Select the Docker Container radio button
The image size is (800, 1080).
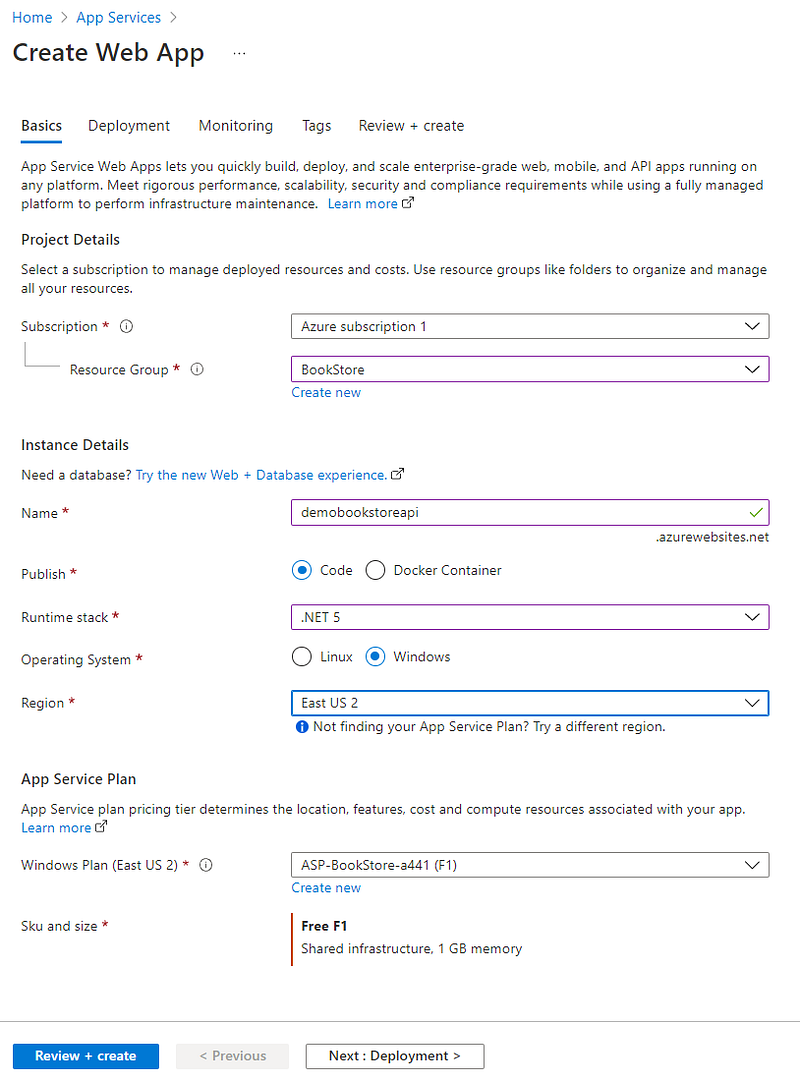(x=376, y=570)
